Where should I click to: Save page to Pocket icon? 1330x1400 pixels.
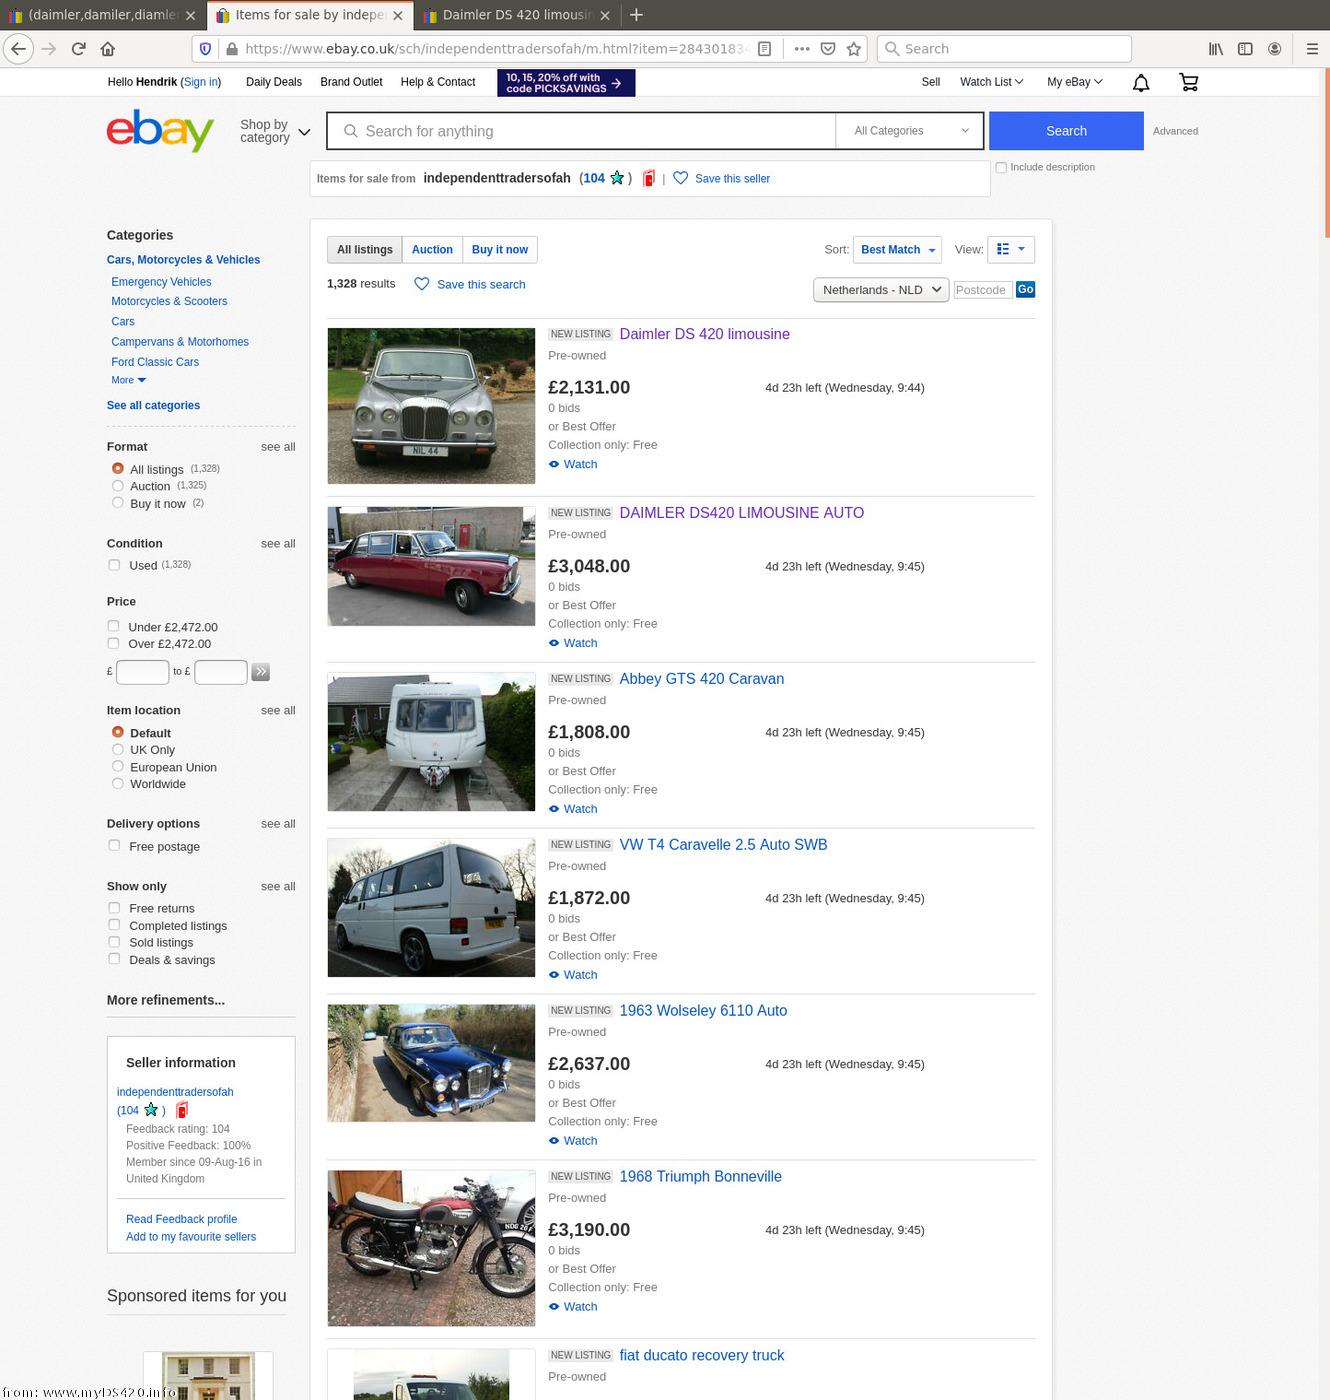pyautogui.click(x=828, y=48)
